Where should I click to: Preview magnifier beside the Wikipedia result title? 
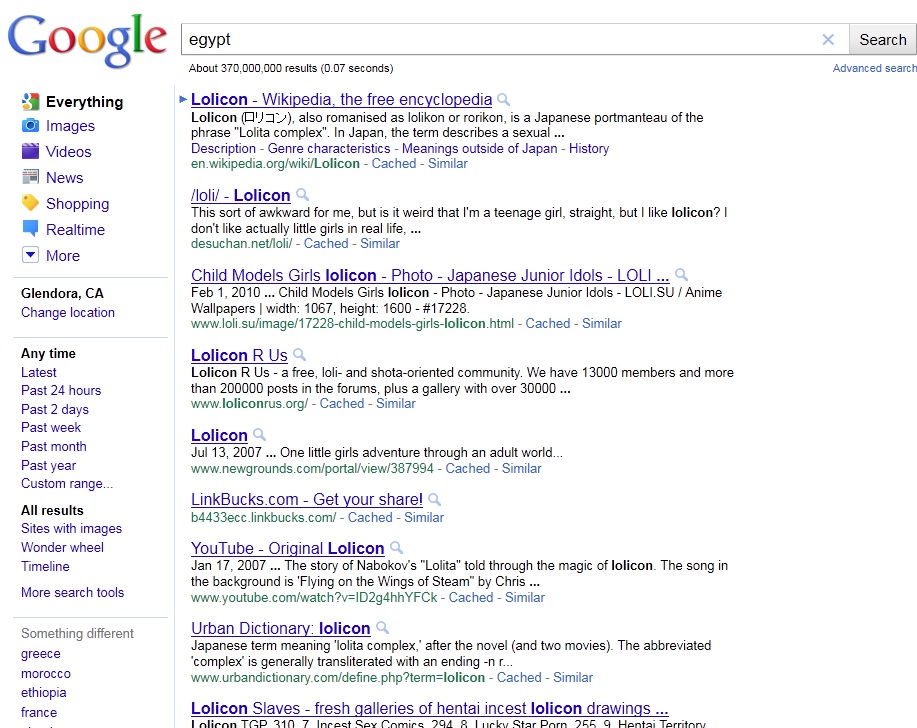point(503,100)
